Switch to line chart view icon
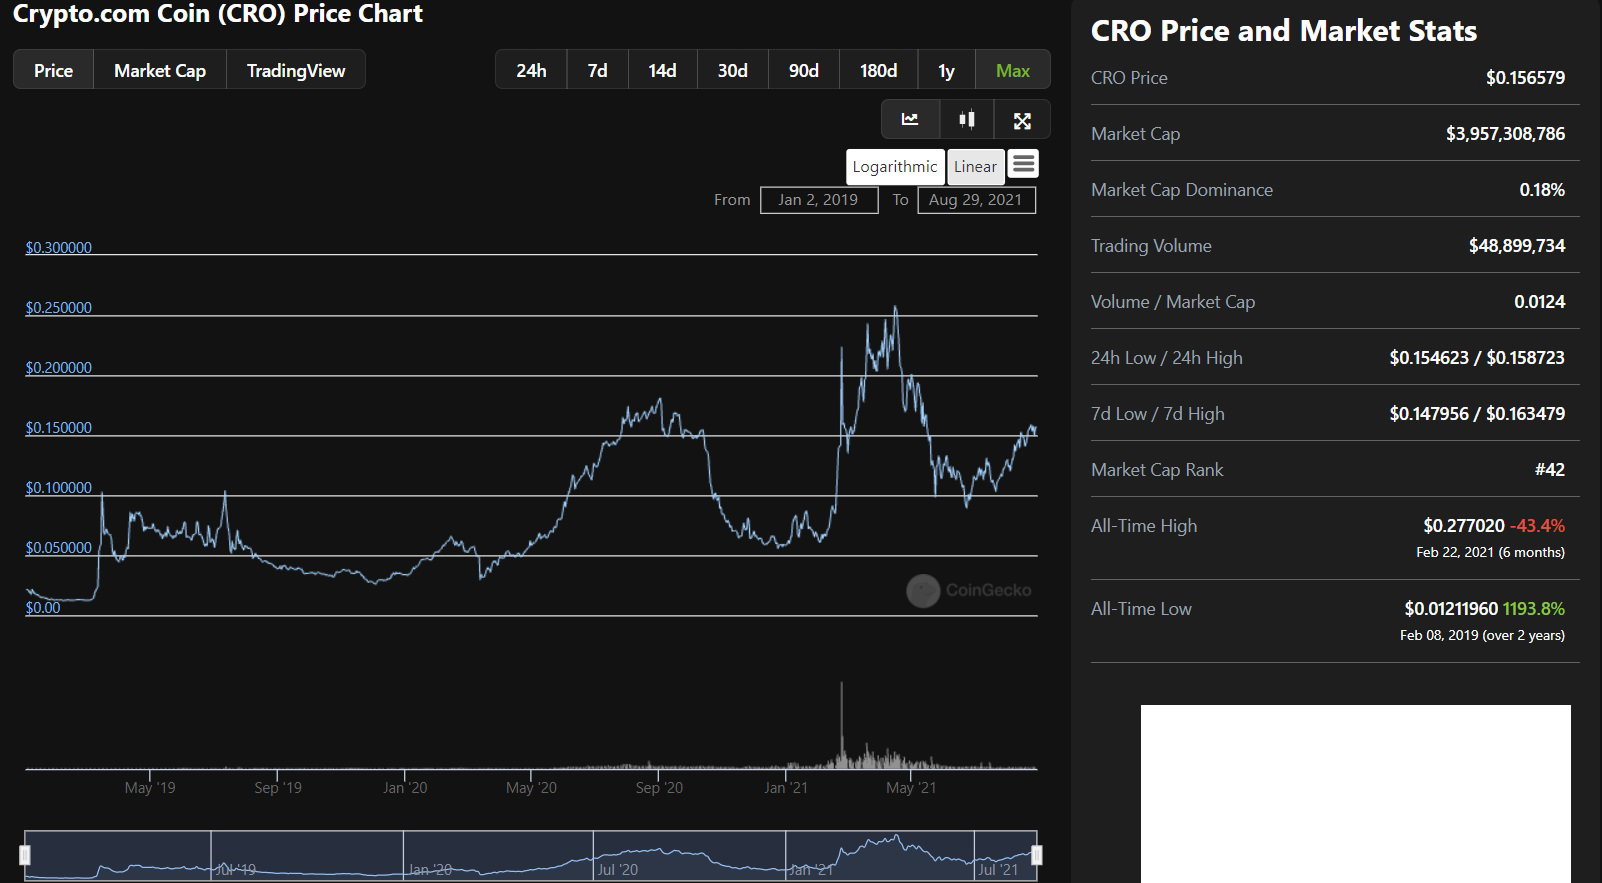This screenshot has width=1602, height=883. tap(910, 120)
